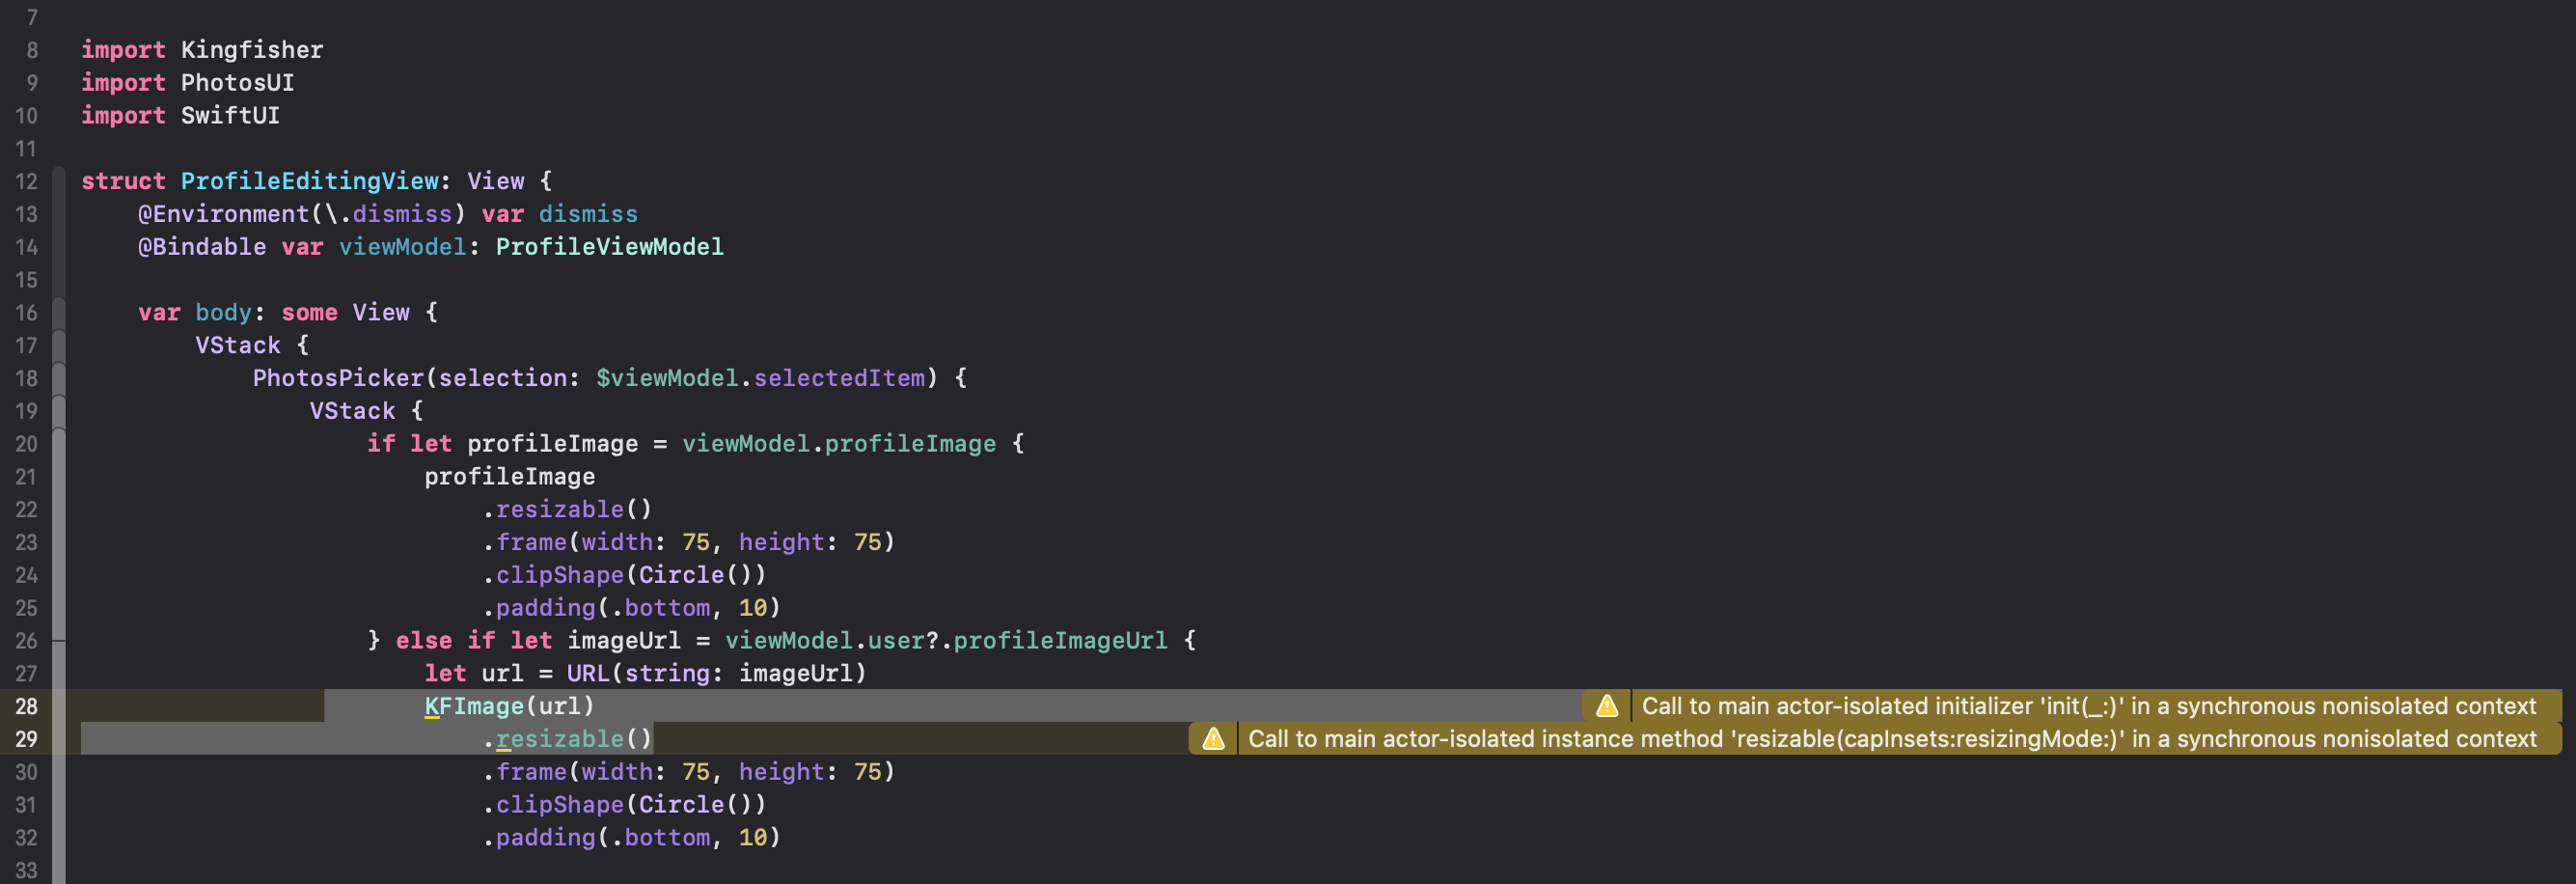Click line number 29 in the gutter
Image resolution: width=2576 pixels, height=884 pixels.
(x=26, y=739)
